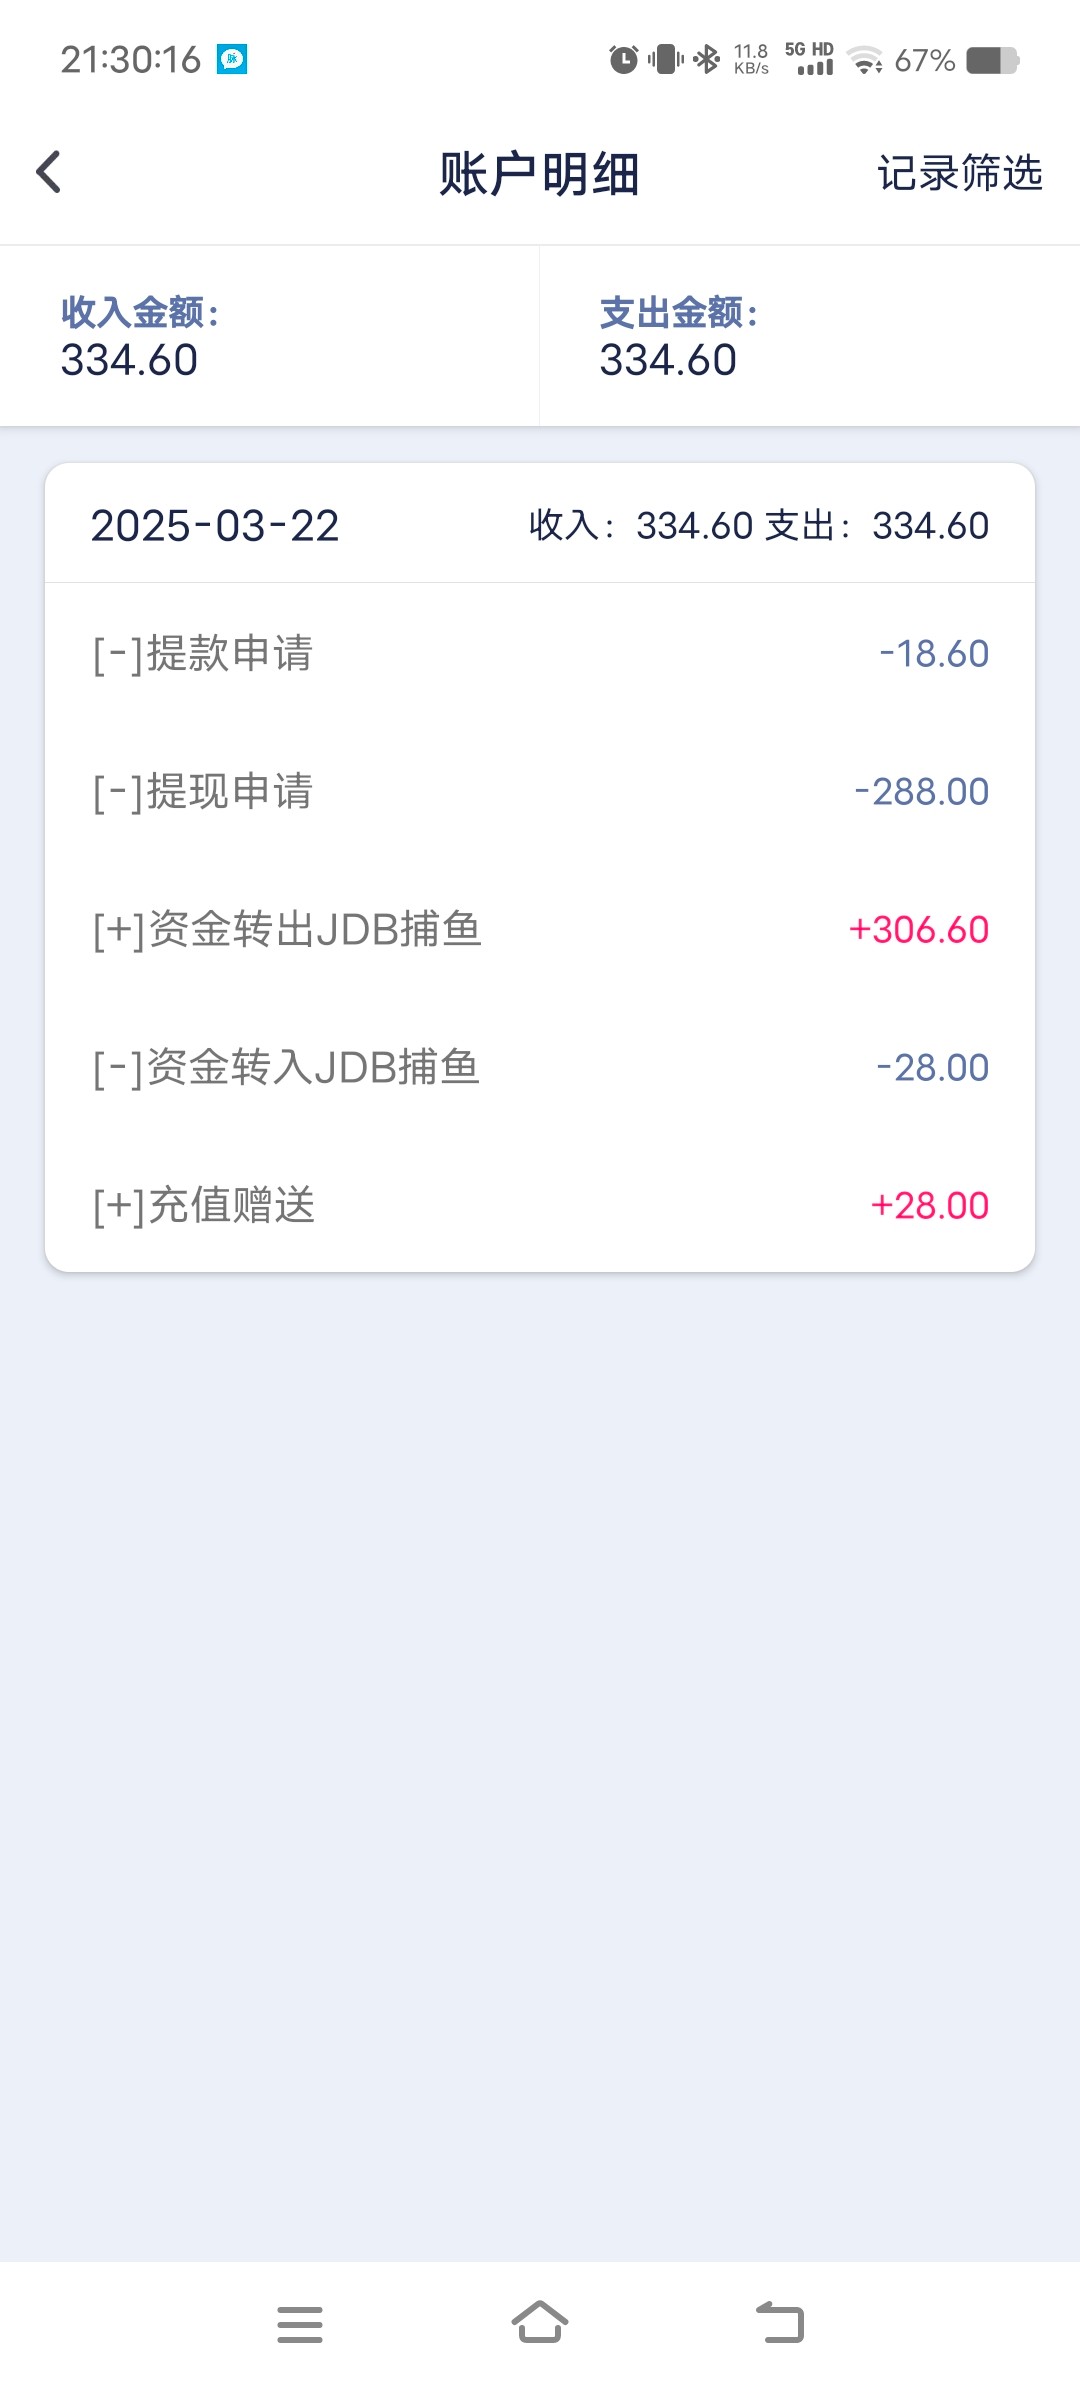
Task: Tap the +306.60 amount value
Action: [919, 930]
